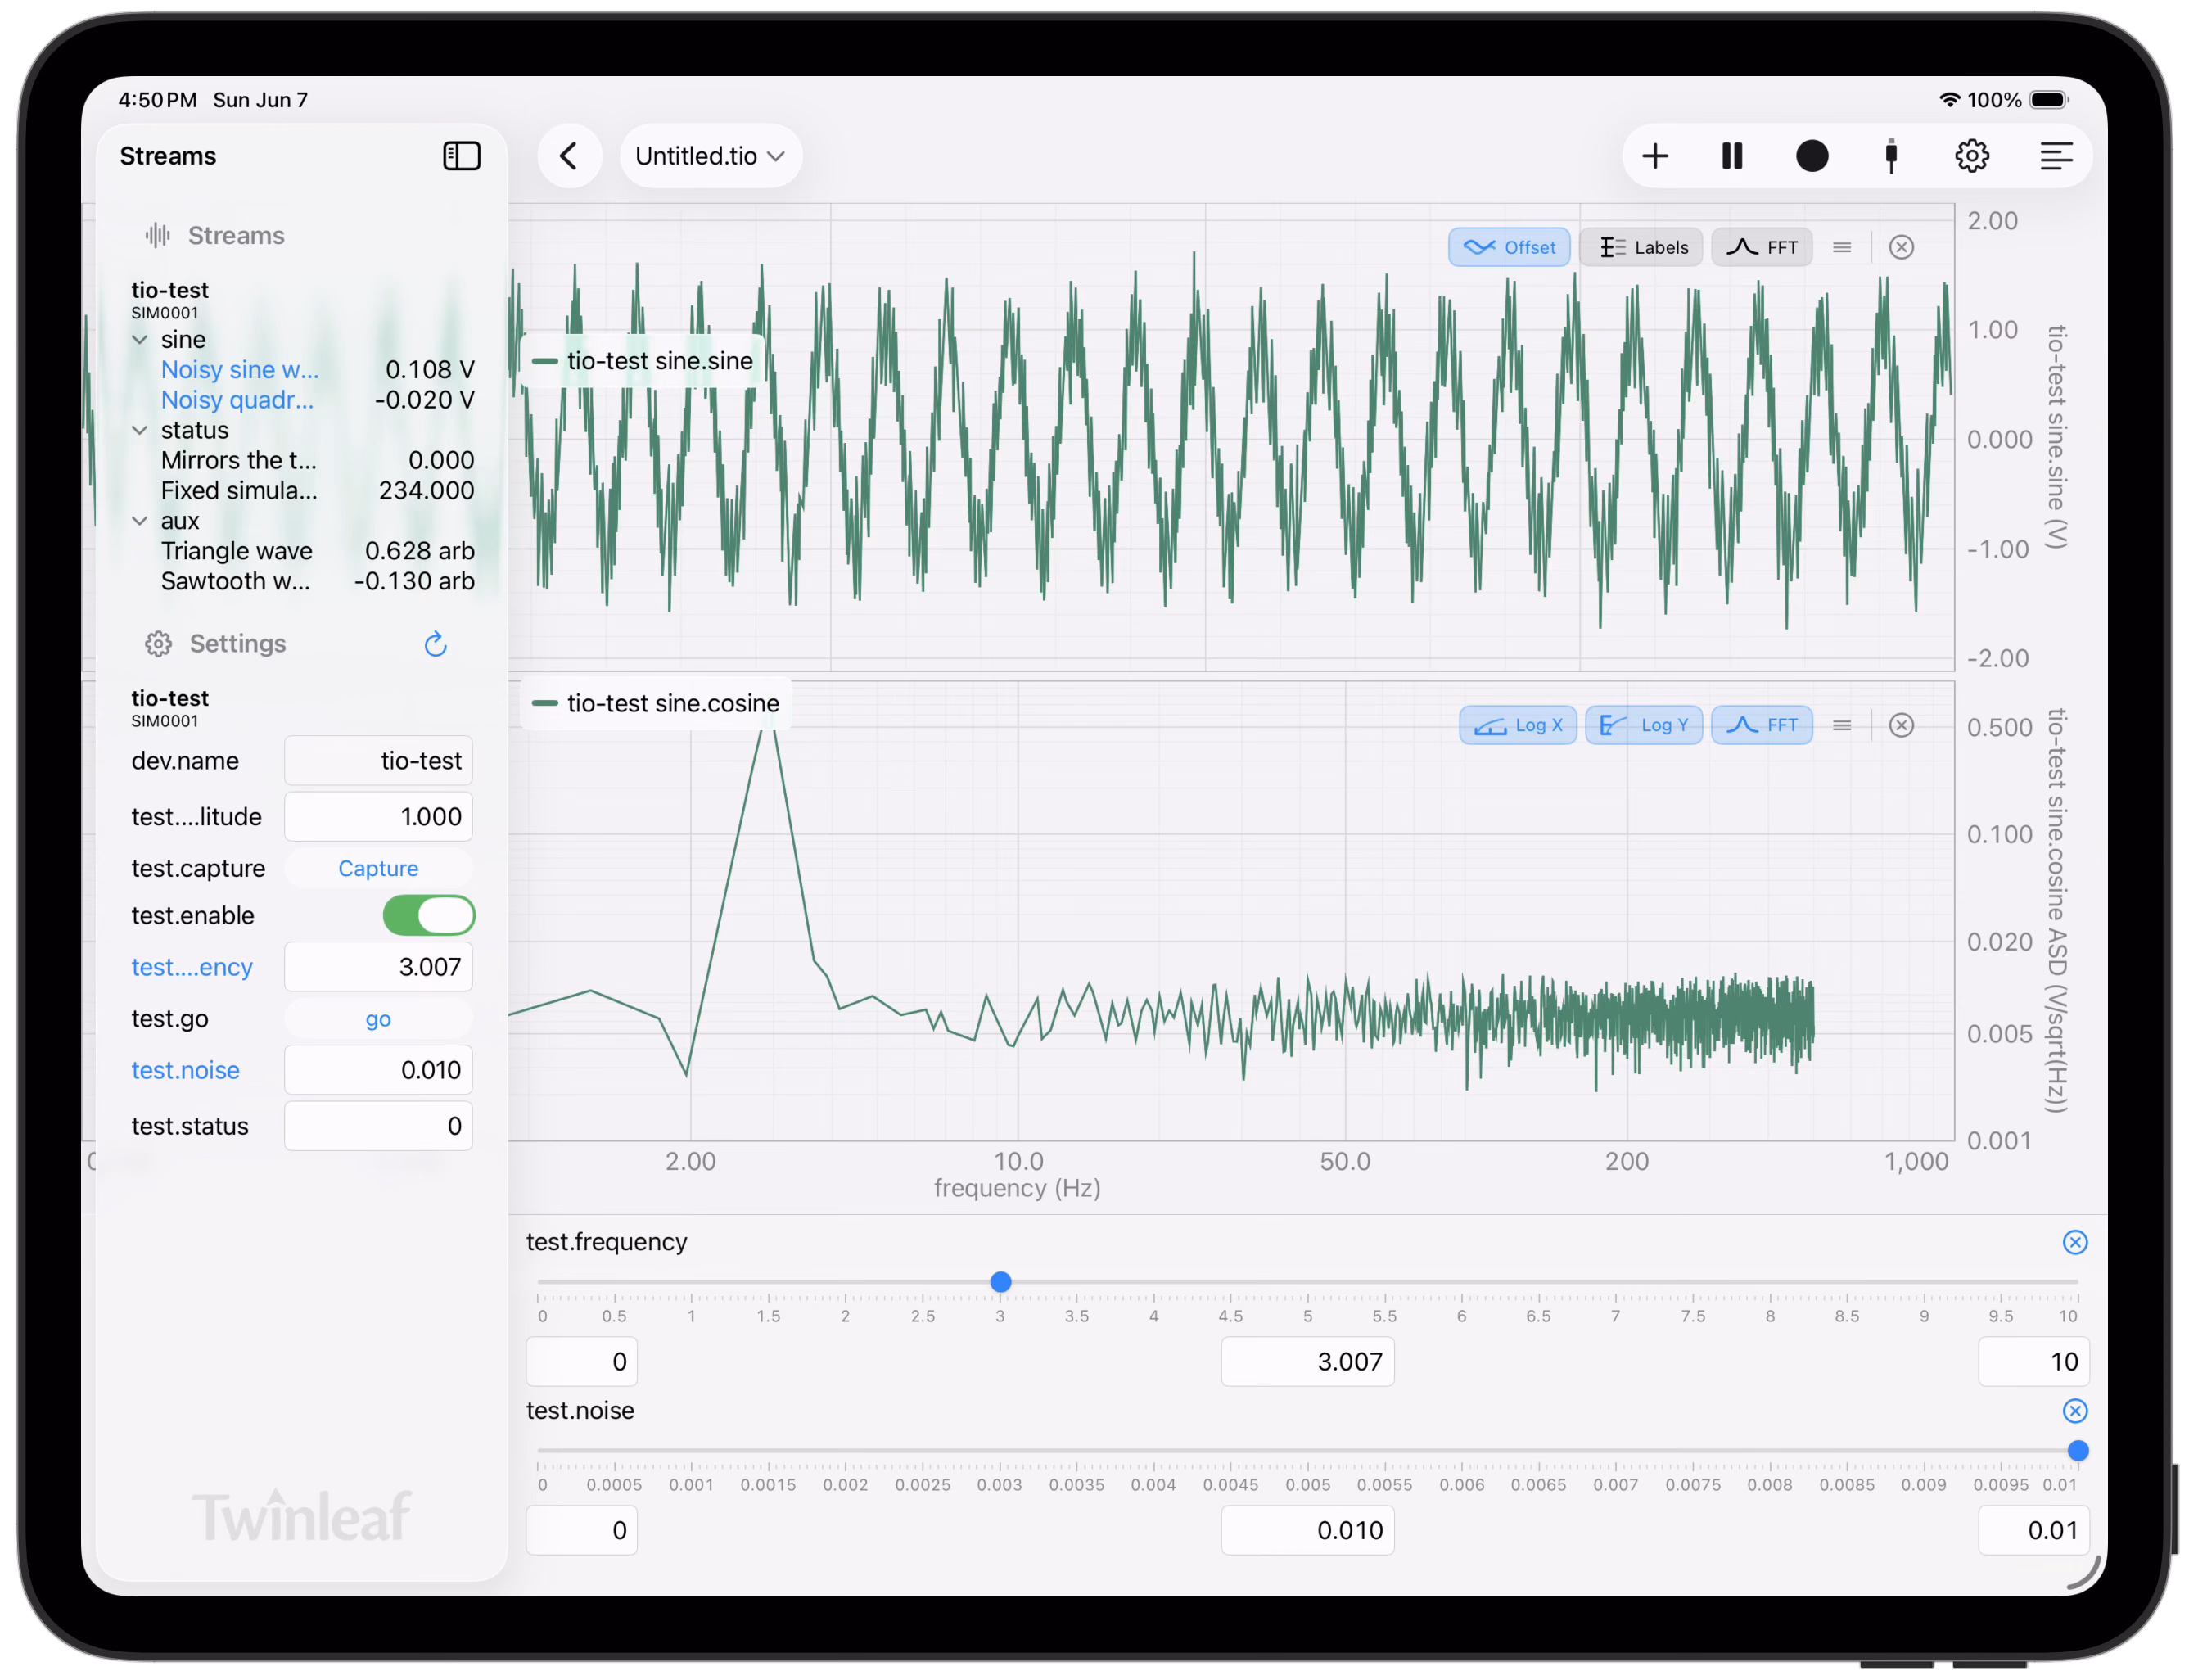Edit test.noise maximum value 0.01

pos(2033,1531)
